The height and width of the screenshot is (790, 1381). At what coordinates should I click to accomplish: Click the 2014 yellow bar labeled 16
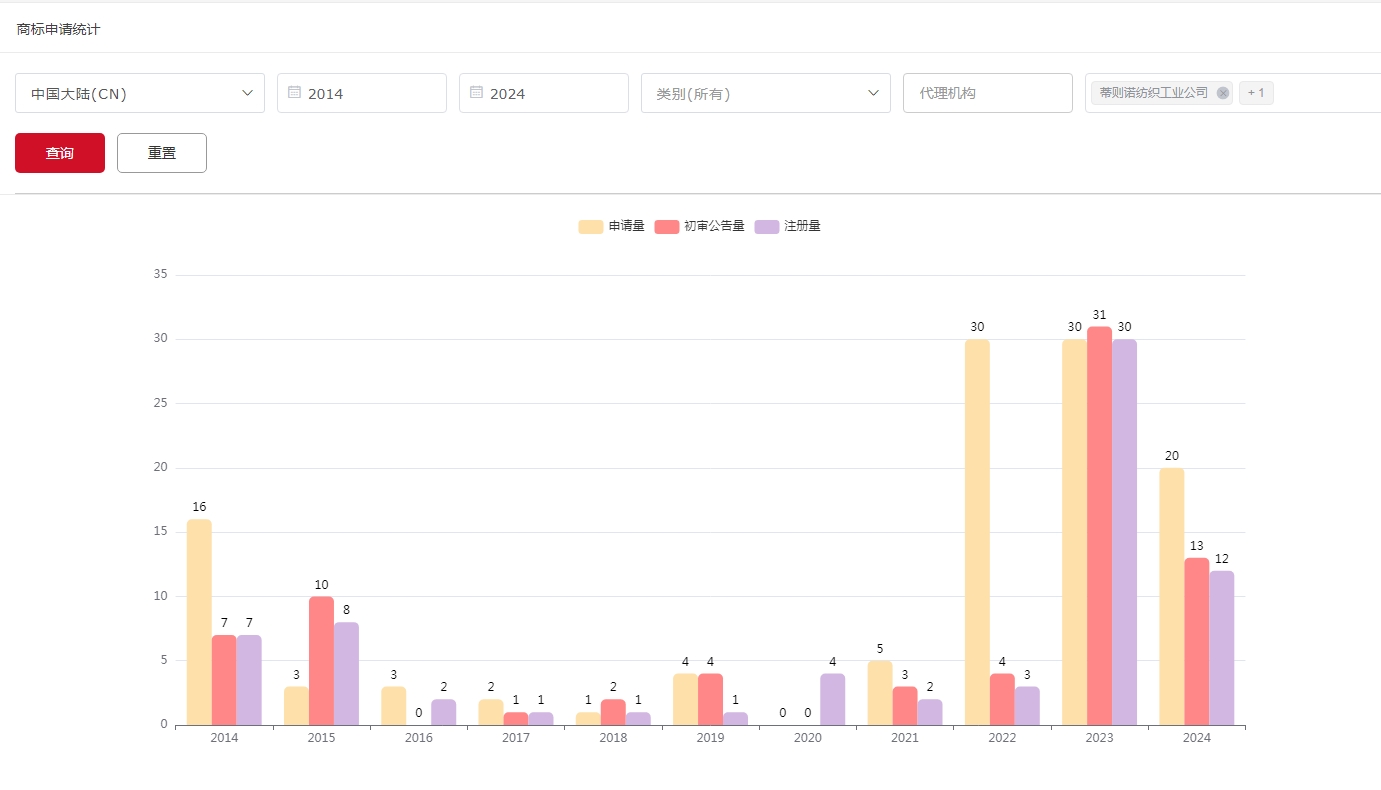point(199,622)
